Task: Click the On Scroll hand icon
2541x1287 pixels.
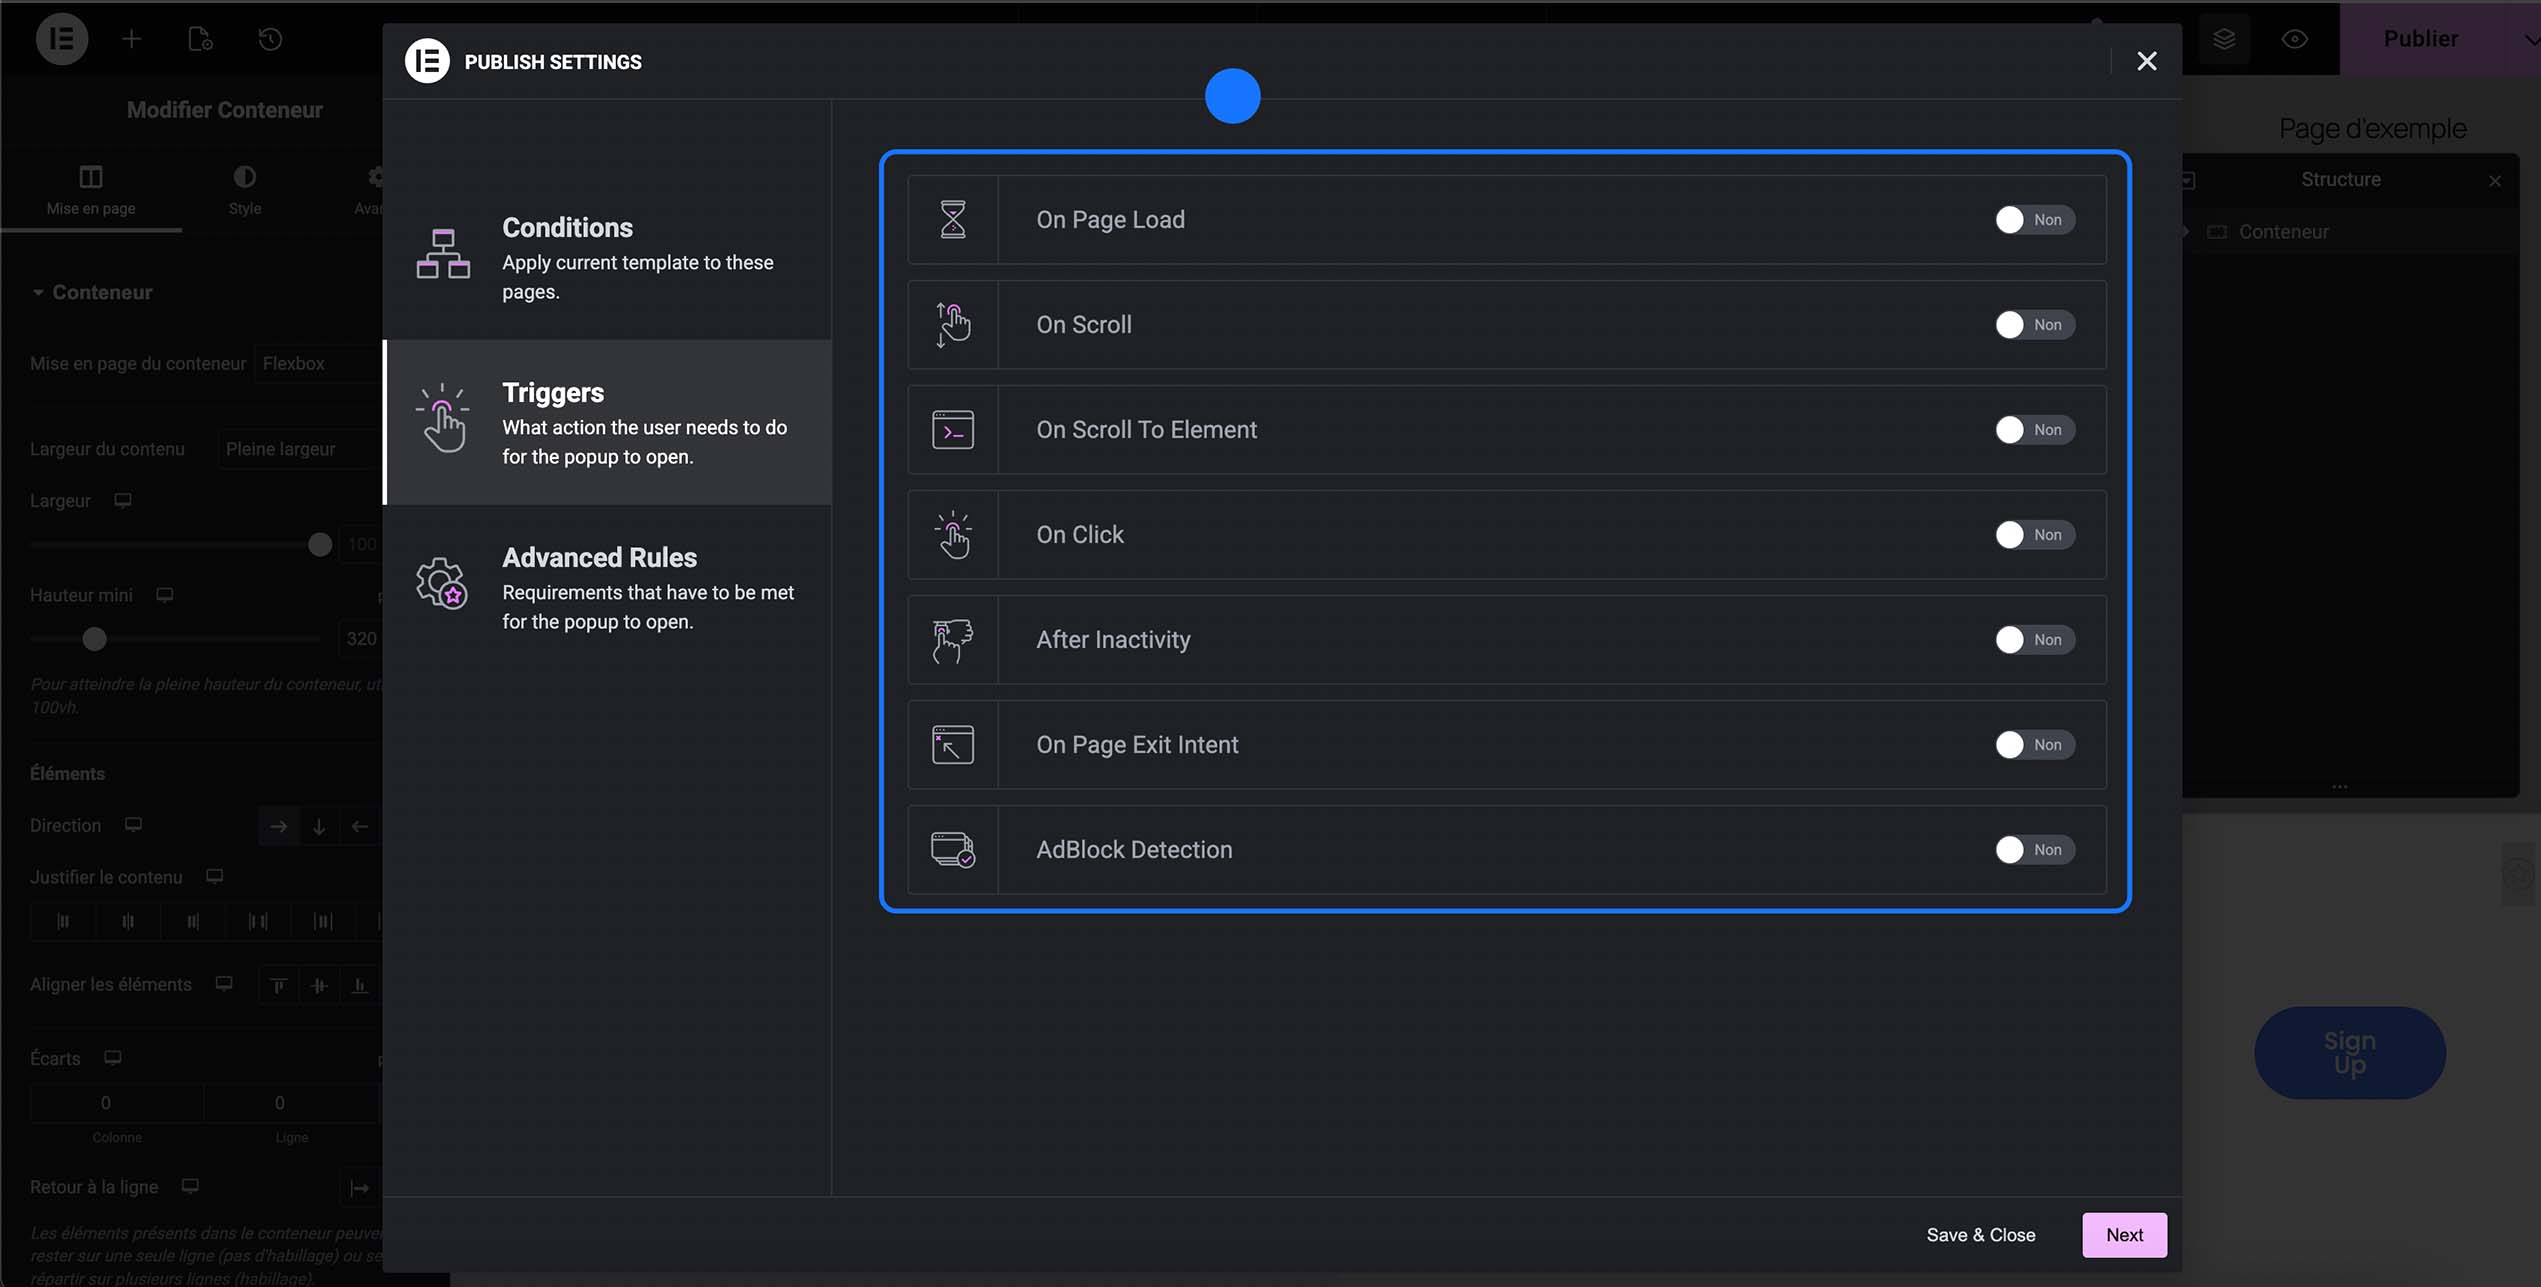Action: pyautogui.click(x=953, y=325)
